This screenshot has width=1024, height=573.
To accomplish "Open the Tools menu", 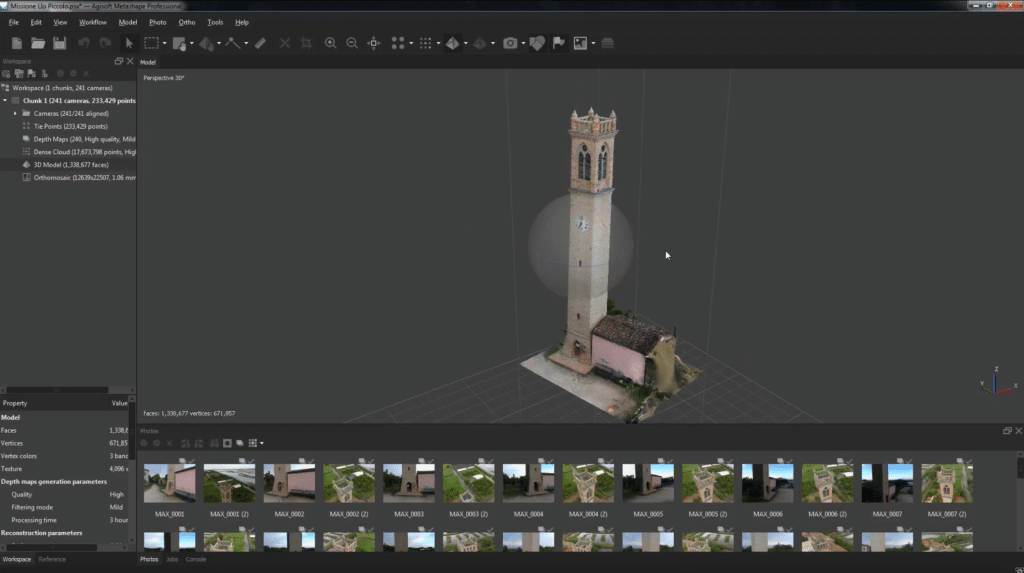I will [215, 22].
